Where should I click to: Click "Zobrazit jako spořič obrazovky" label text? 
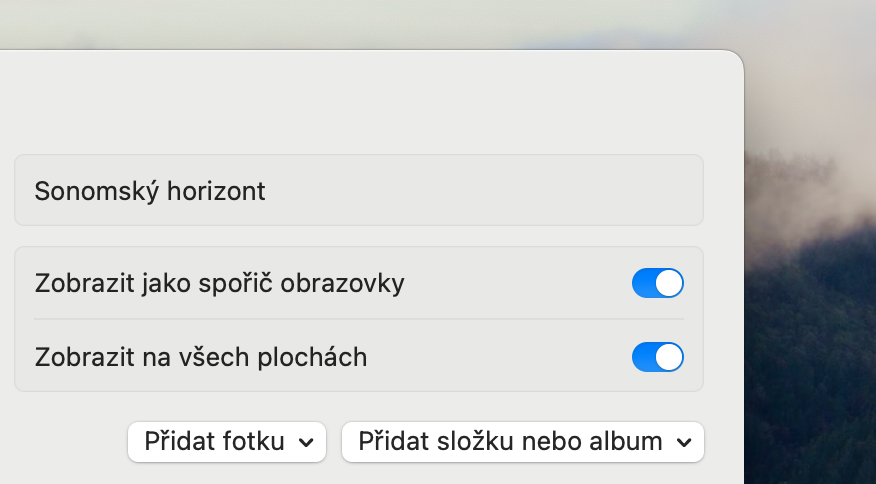point(219,283)
